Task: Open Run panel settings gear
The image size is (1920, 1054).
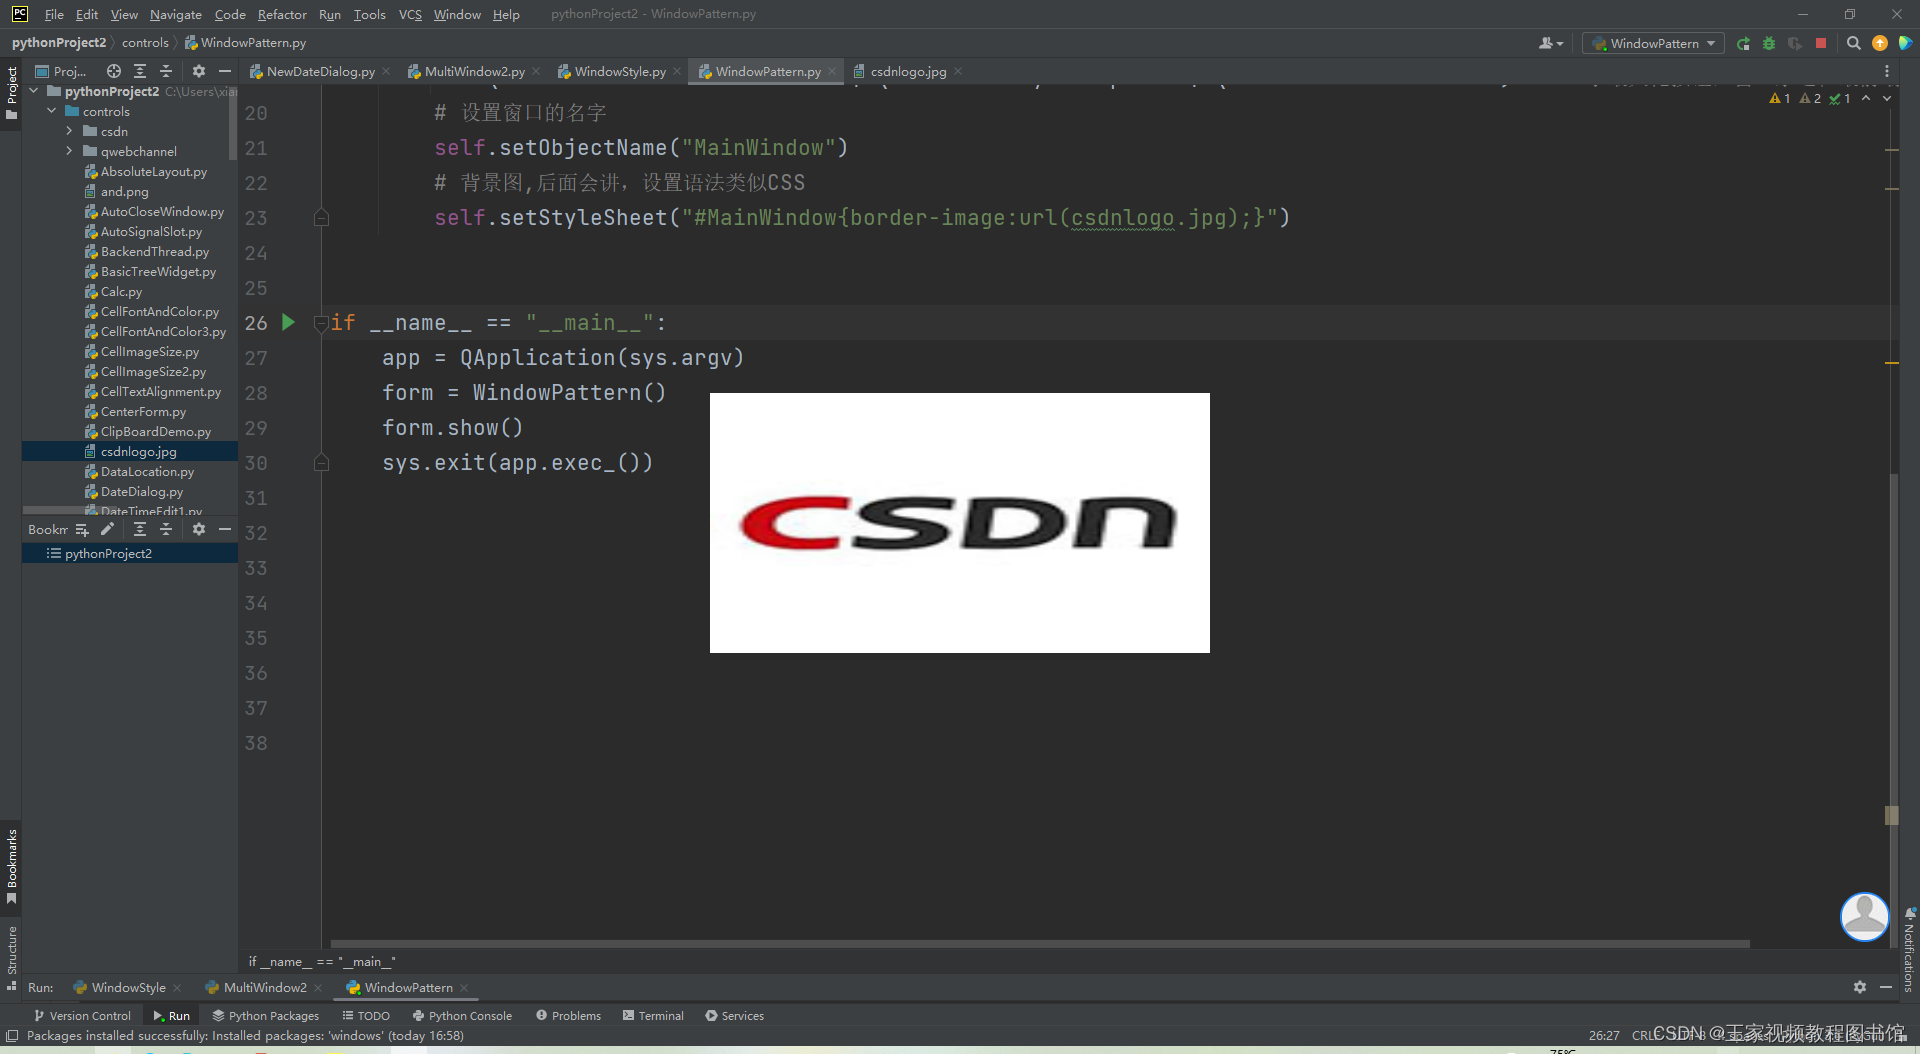Action: click(x=1859, y=987)
